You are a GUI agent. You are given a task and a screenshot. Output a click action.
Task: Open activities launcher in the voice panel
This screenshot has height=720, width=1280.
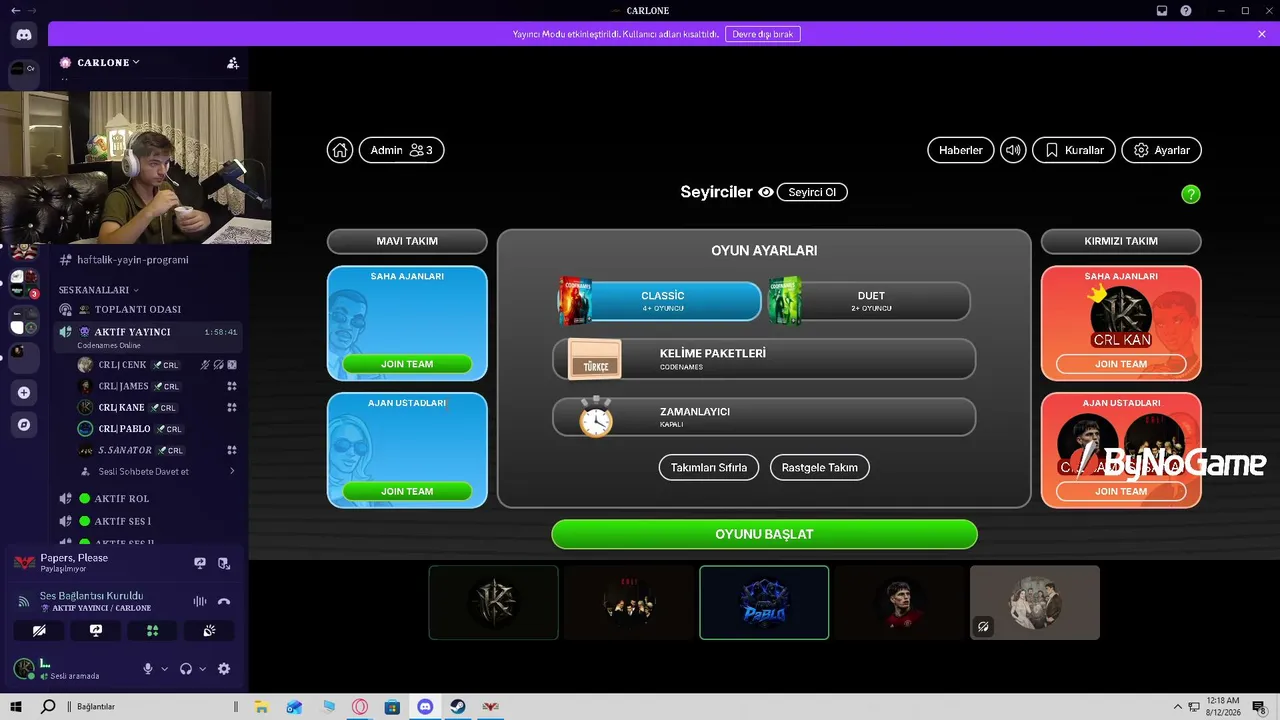coord(152,630)
